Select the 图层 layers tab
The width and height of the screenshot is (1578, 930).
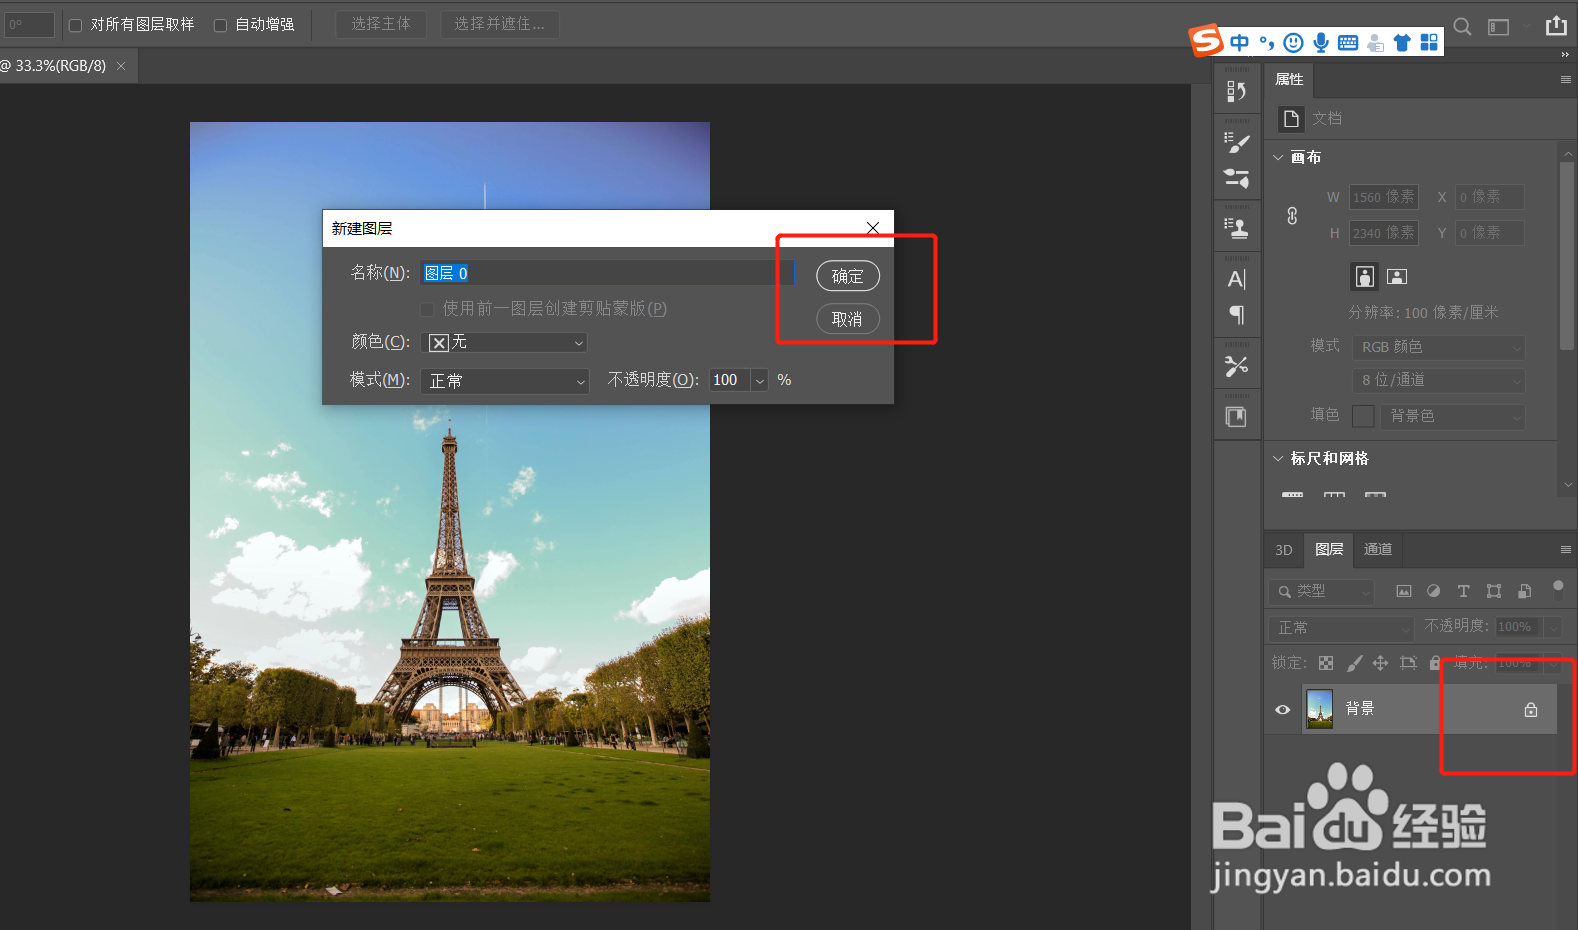pos(1329,550)
